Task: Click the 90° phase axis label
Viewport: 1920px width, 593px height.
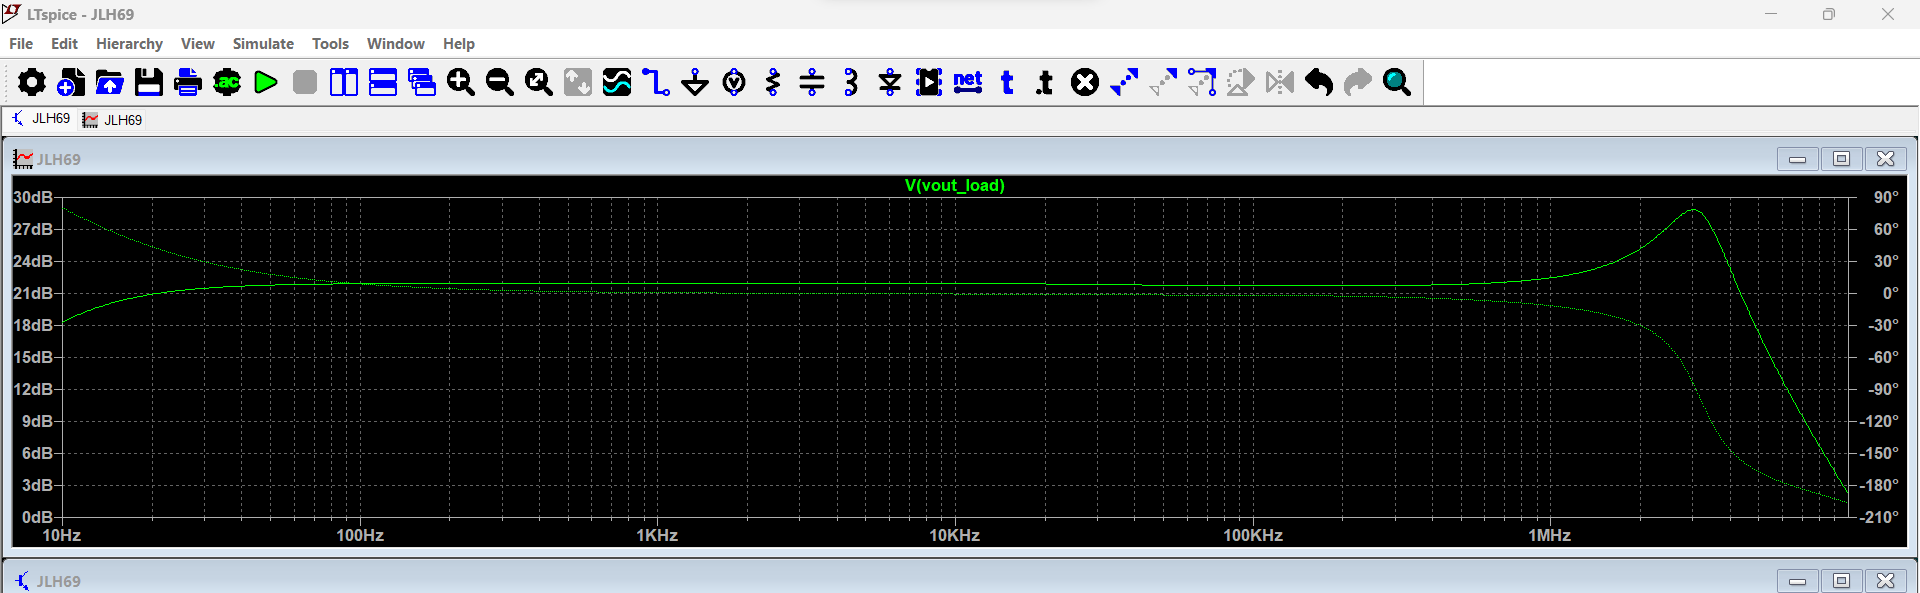Action: point(1886,197)
